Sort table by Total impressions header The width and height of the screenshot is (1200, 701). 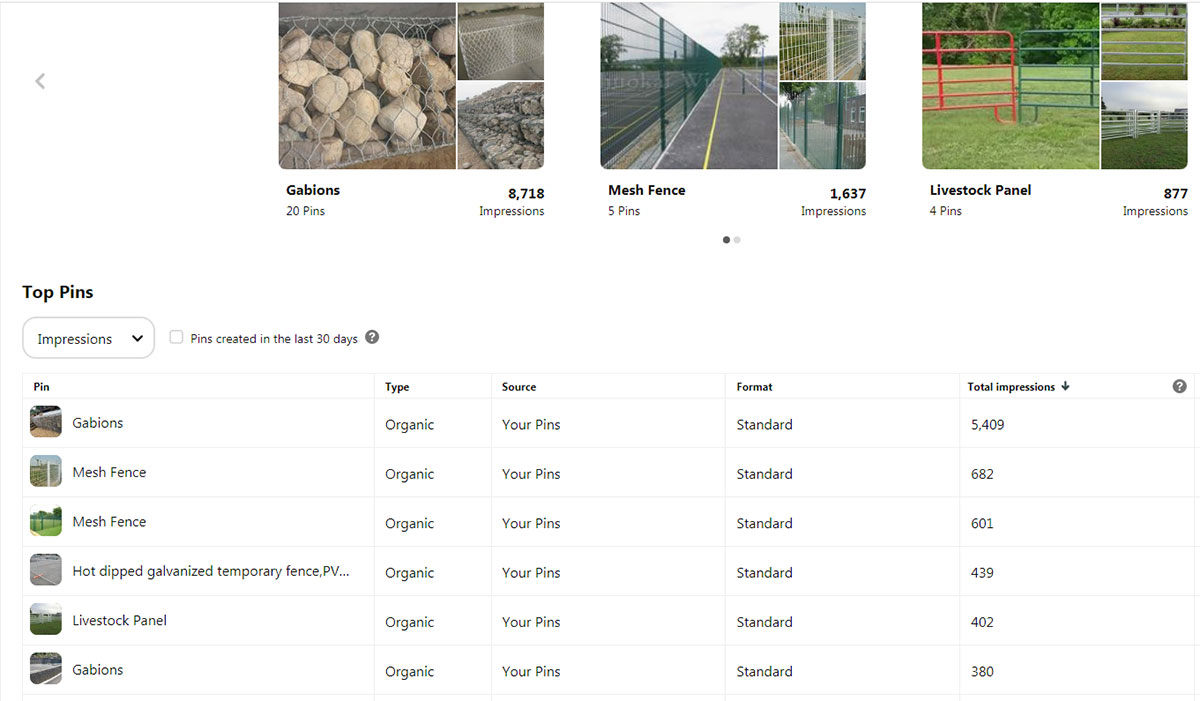tap(1010, 387)
